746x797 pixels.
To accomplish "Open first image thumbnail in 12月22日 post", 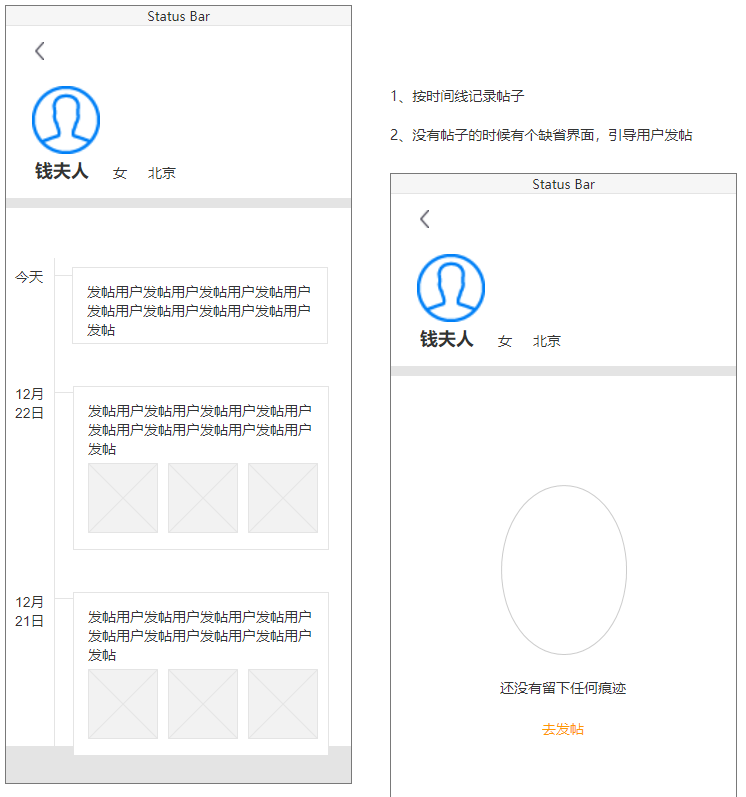I will point(123,498).
